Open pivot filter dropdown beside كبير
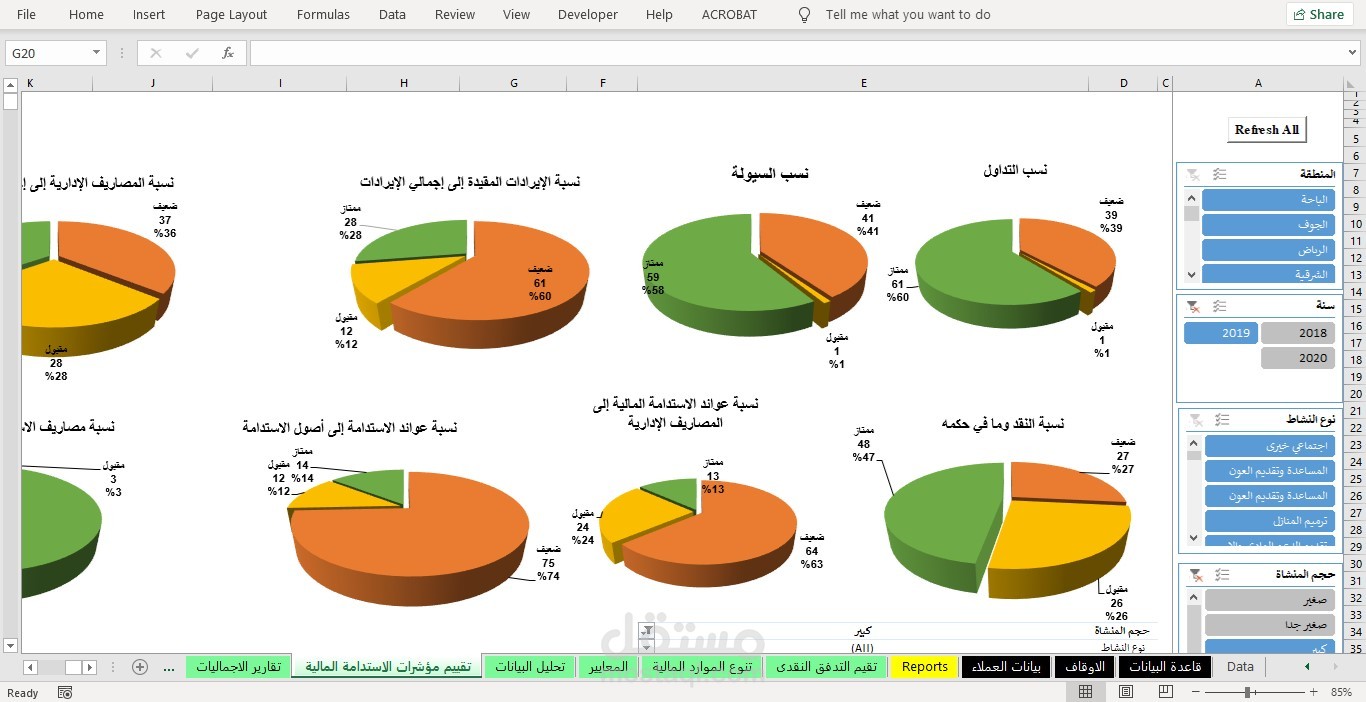Viewport: 1366px width, 702px height. (x=647, y=630)
